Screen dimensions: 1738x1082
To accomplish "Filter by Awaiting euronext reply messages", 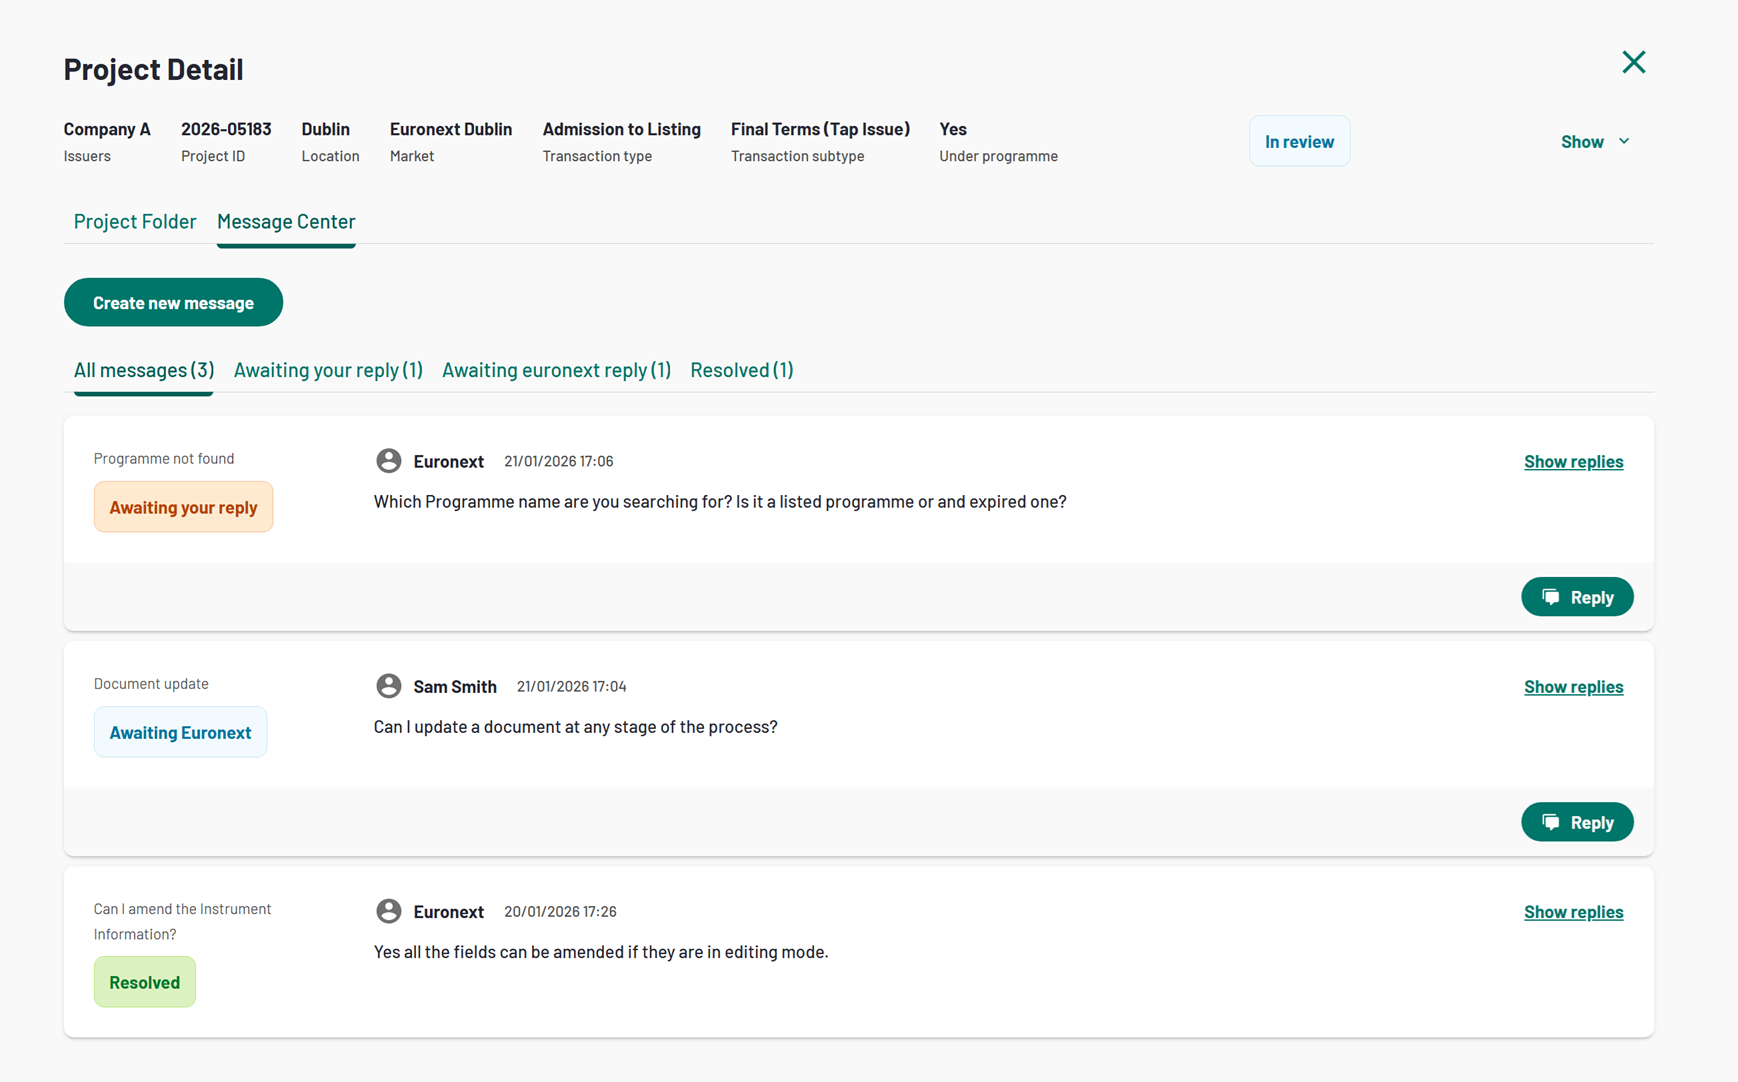I will [556, 370].
